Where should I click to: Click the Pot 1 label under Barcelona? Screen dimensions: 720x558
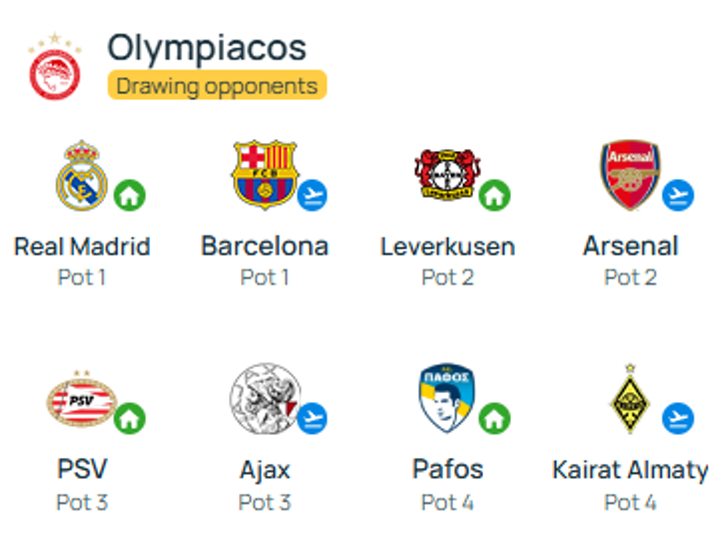pos(264,277)
